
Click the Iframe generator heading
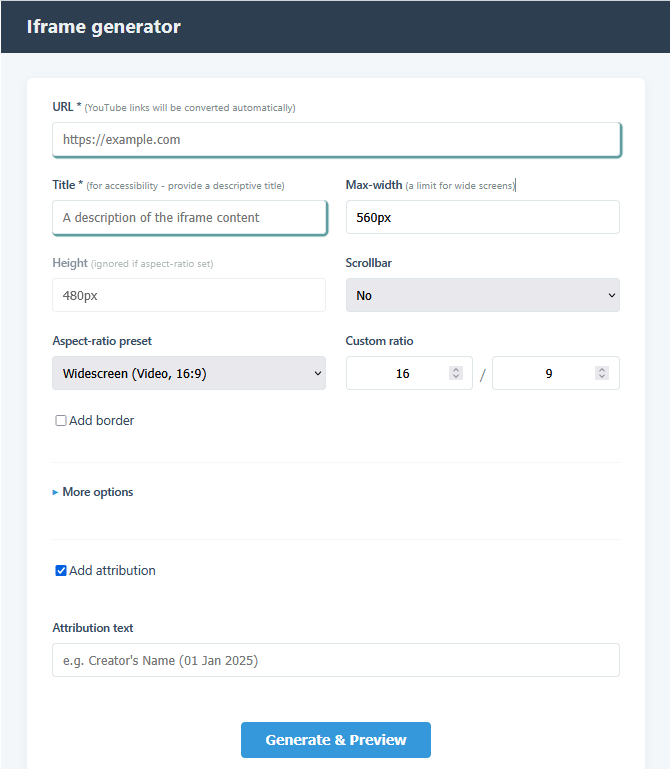[x=103, y=27]
